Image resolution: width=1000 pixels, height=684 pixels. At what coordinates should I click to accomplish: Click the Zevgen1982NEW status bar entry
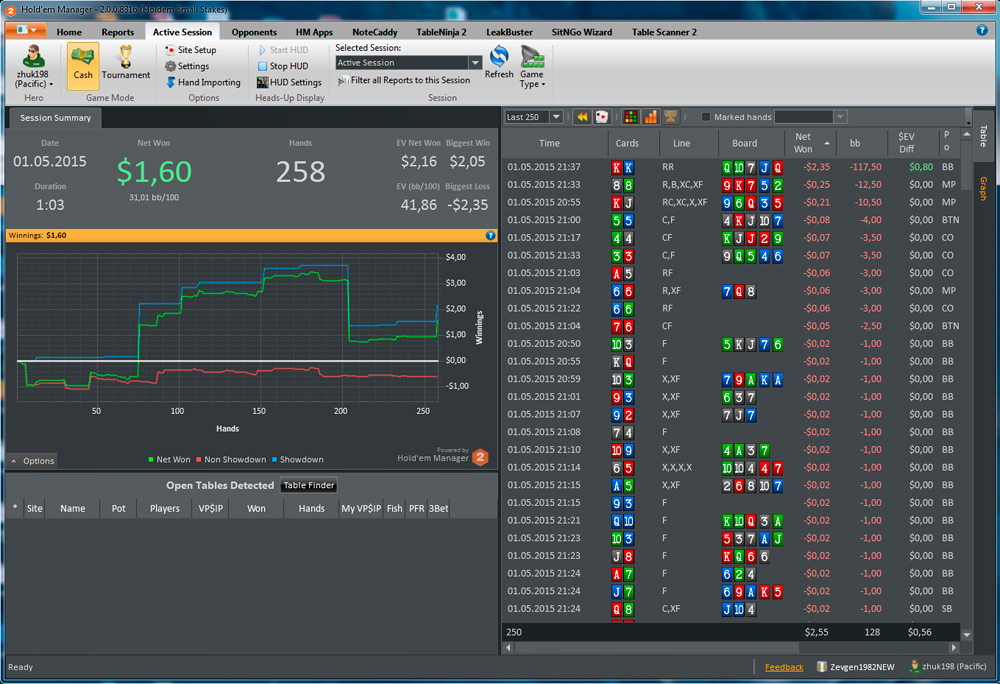coord(855,667)
